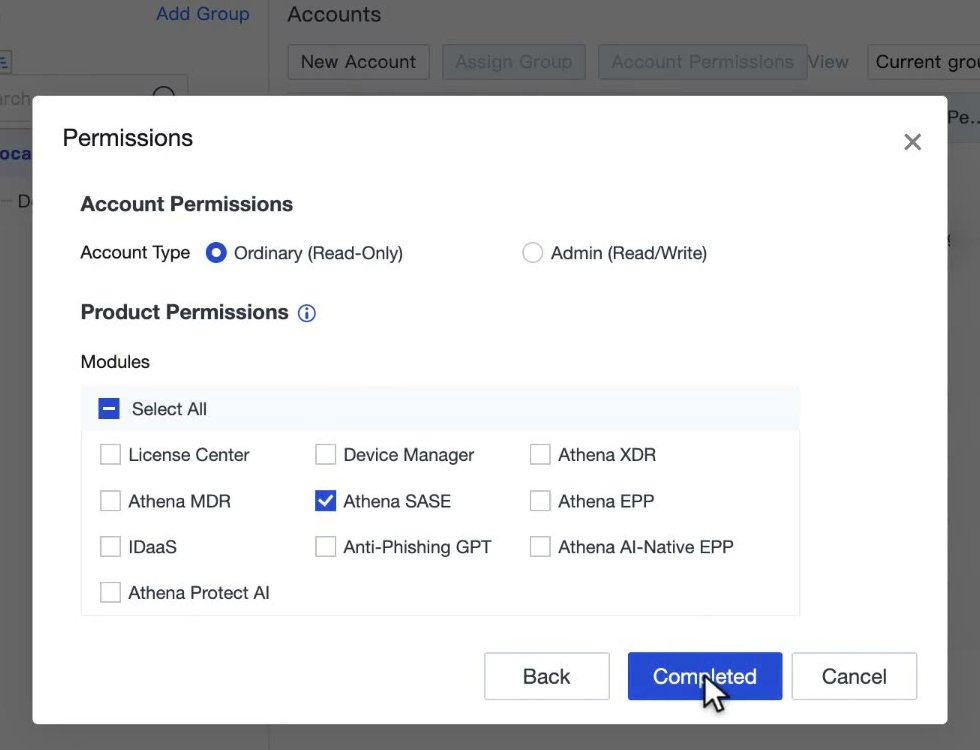Select Admin (Read/Write) account type

[532, 253]
